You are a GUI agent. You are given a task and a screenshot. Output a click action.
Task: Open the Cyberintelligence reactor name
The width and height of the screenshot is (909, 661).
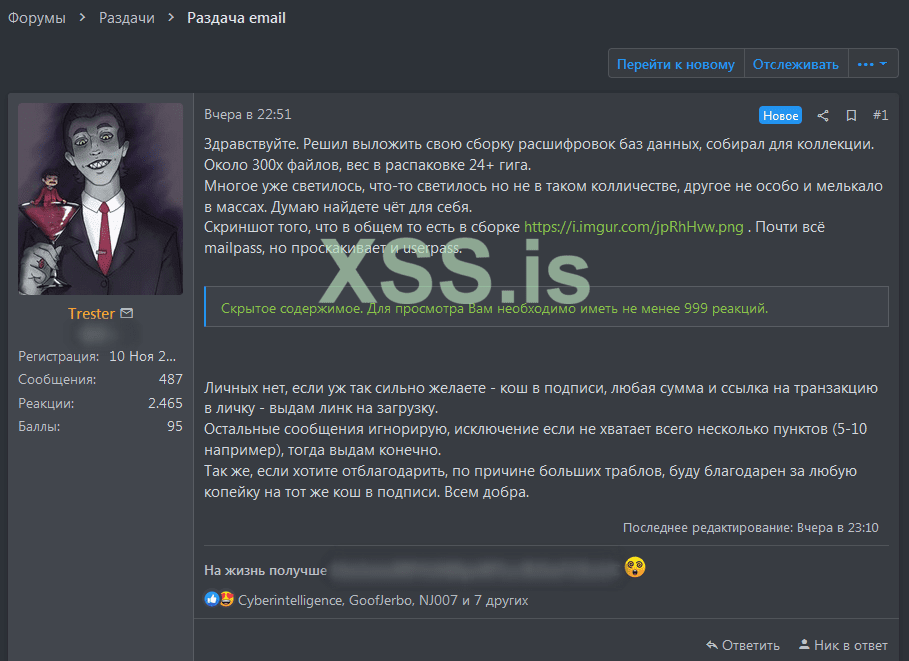[290, 600]
